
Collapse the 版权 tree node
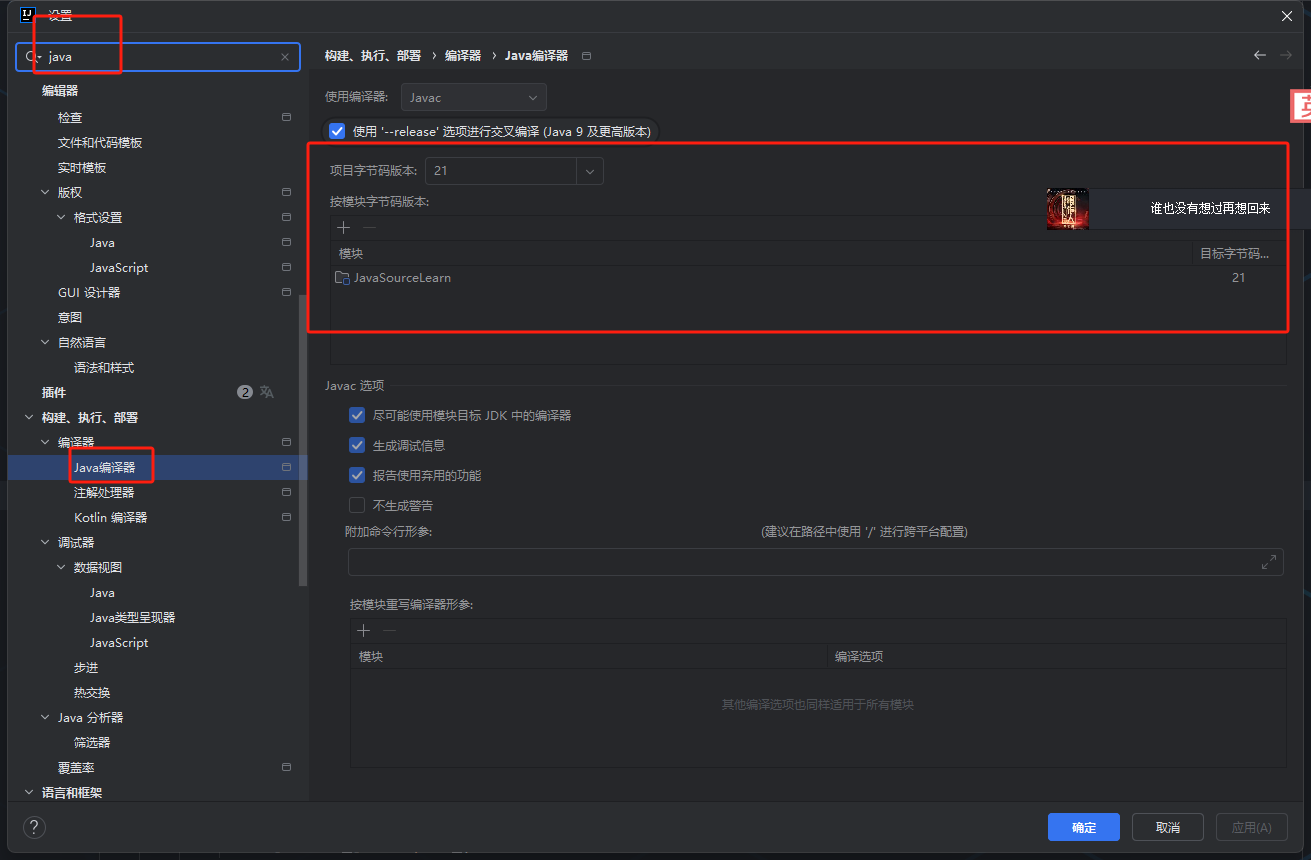45,192
